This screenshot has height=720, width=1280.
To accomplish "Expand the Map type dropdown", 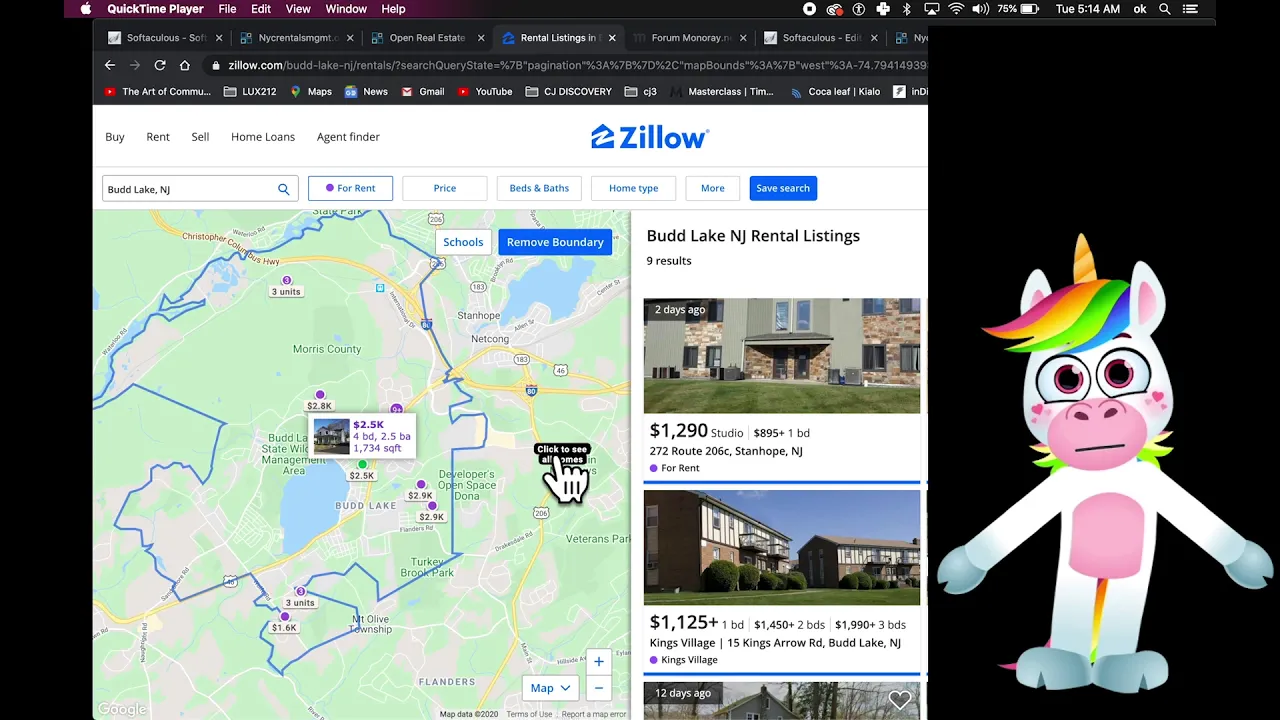I will pyautogui.click(x=550, y=688).
